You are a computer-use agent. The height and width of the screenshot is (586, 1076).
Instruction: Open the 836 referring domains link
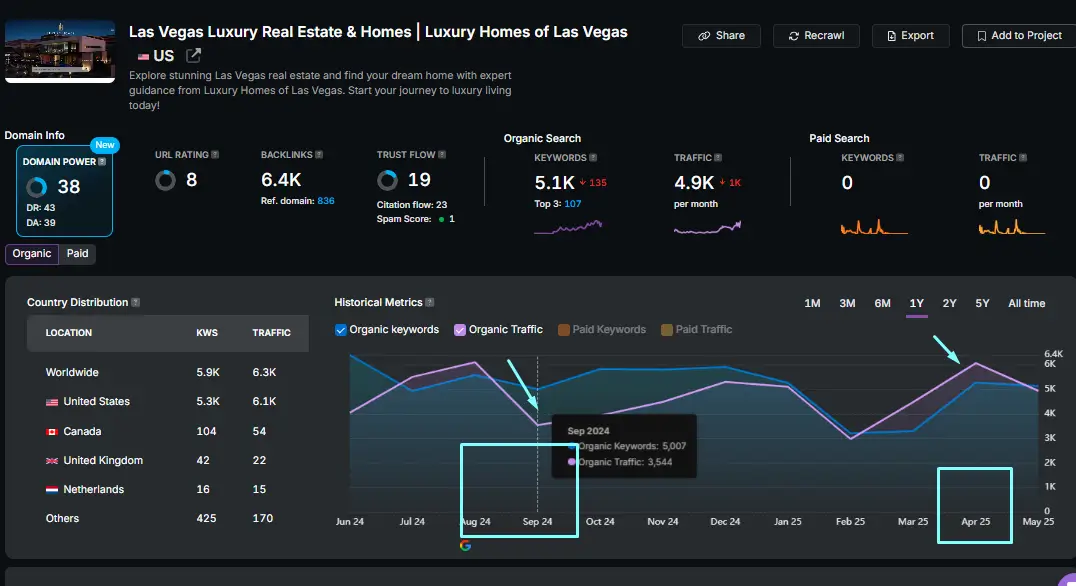point(326,201)
